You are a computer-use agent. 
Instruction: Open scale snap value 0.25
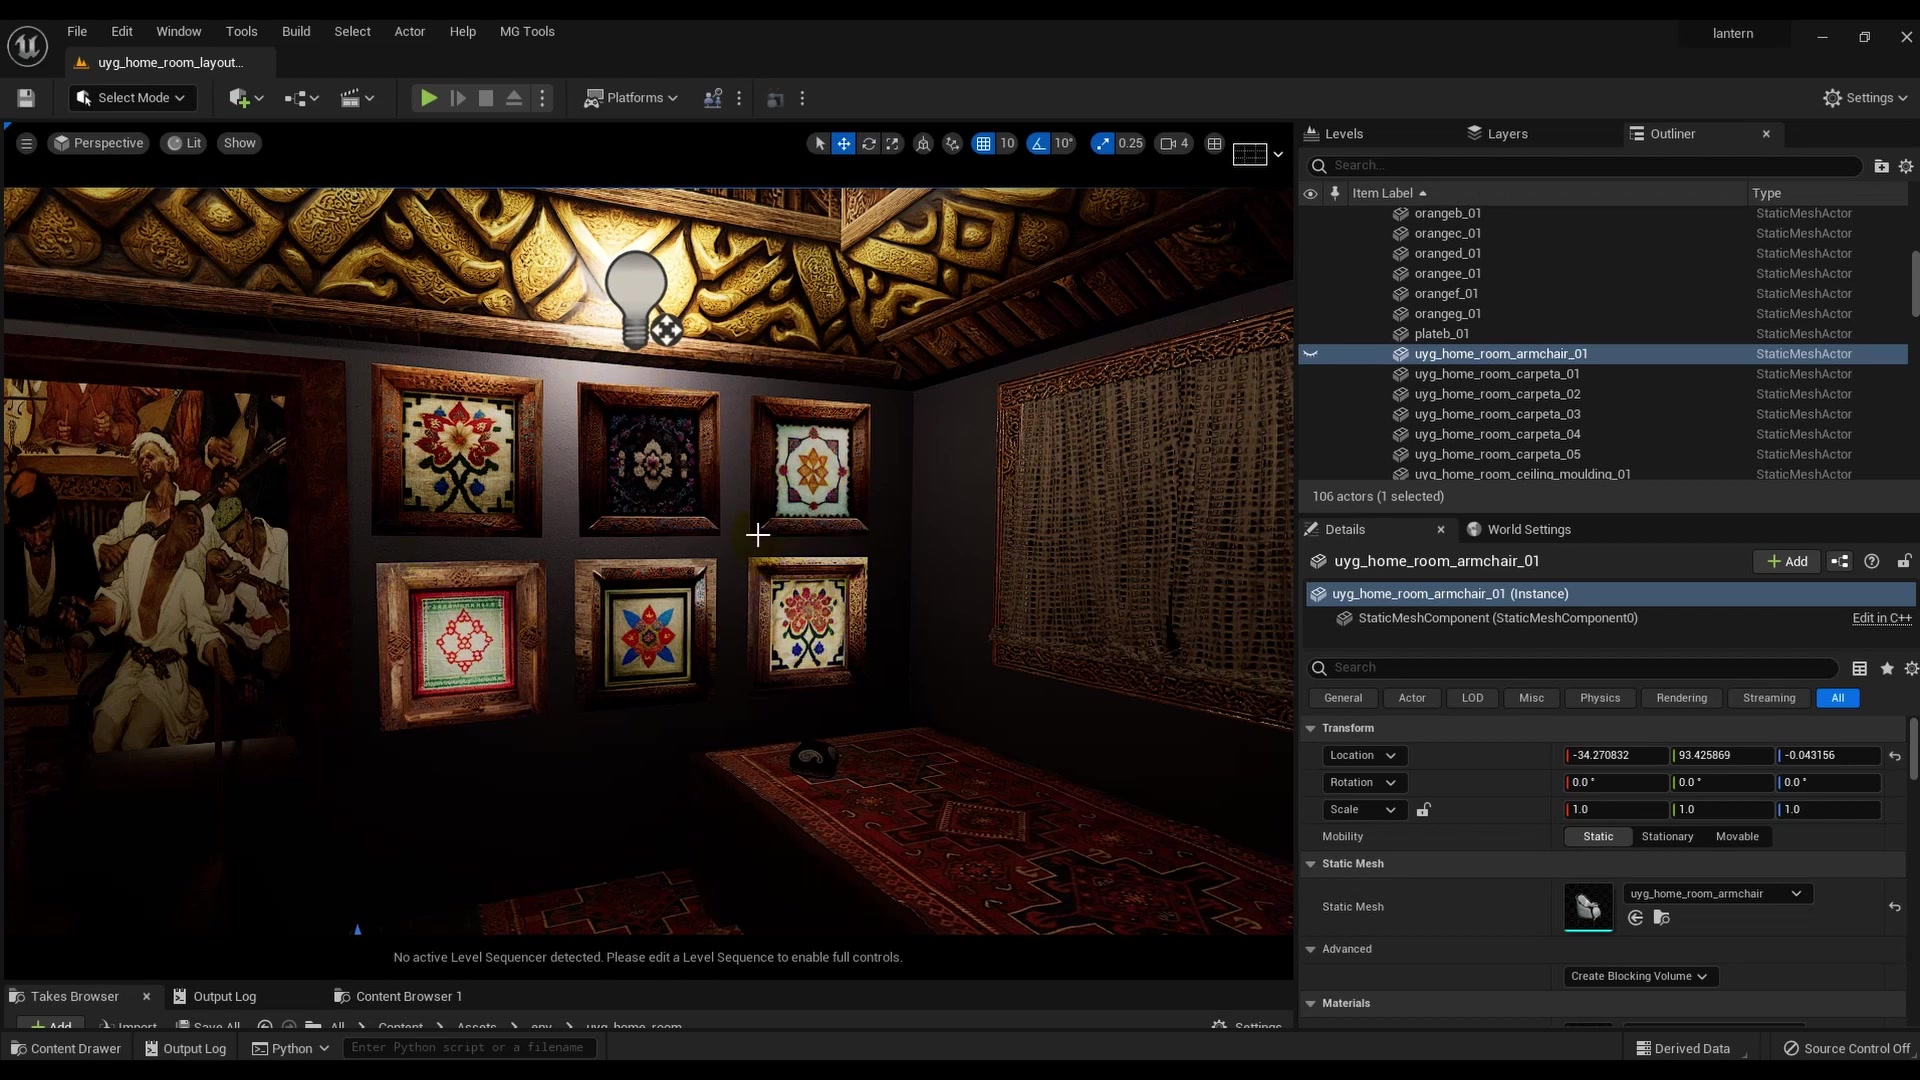click(1130, 143)
